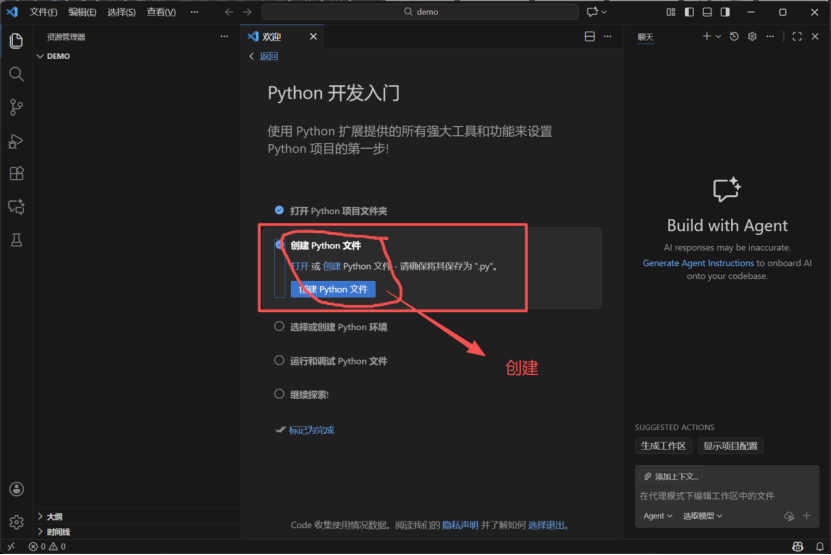This screenshot has height=555, width=831.
Task: Toggle the secondary side bar icon
Action: pos(725,12)
